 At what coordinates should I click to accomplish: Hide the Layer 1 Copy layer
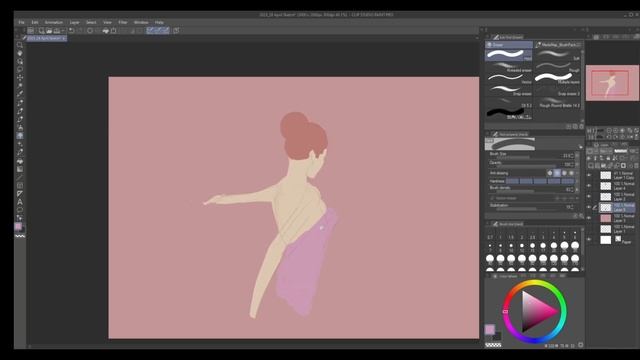click(589, 176)
